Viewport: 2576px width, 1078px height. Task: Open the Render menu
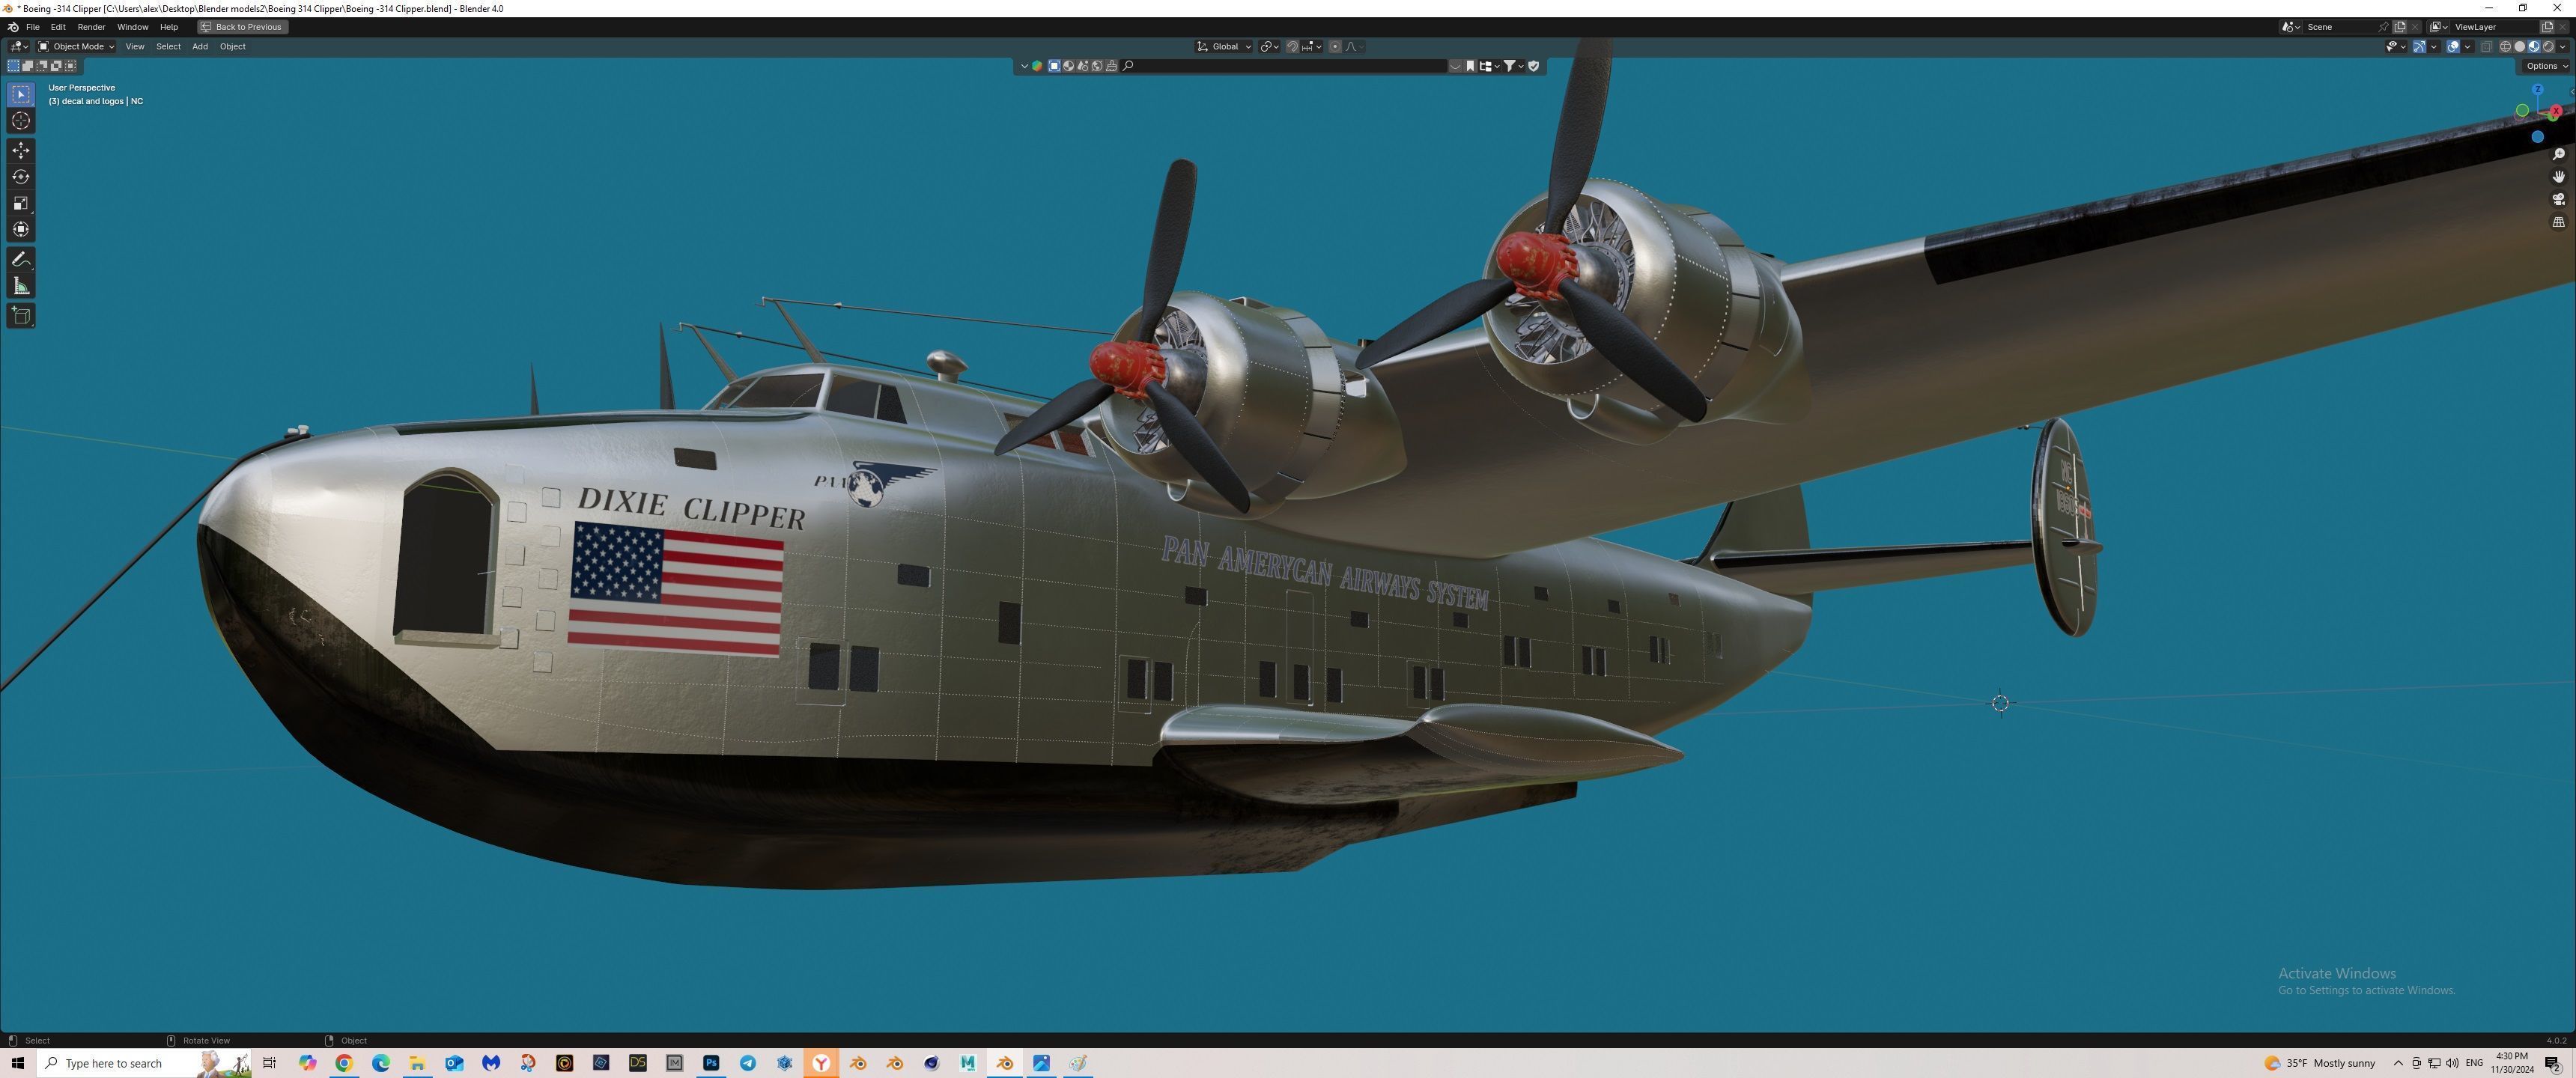pyautogui.click(x=91, y=27)
